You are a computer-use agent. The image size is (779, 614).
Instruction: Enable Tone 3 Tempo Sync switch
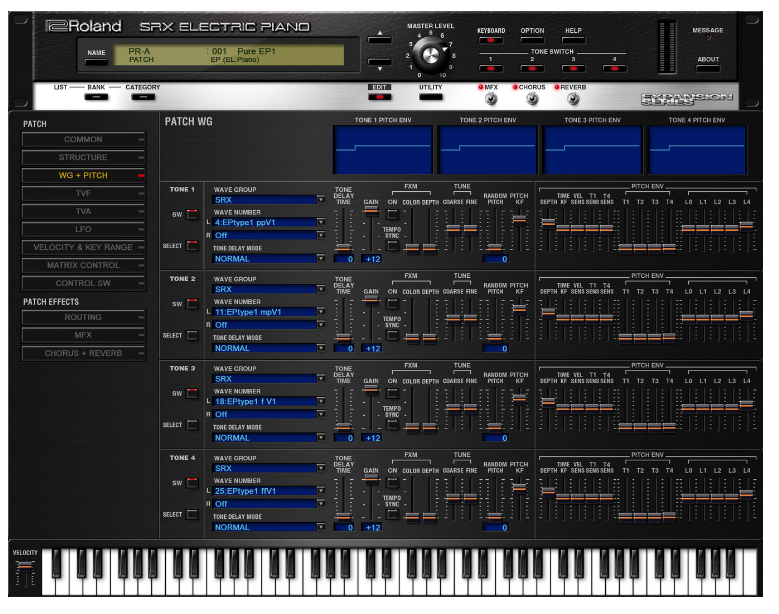[x=392, y=425]
